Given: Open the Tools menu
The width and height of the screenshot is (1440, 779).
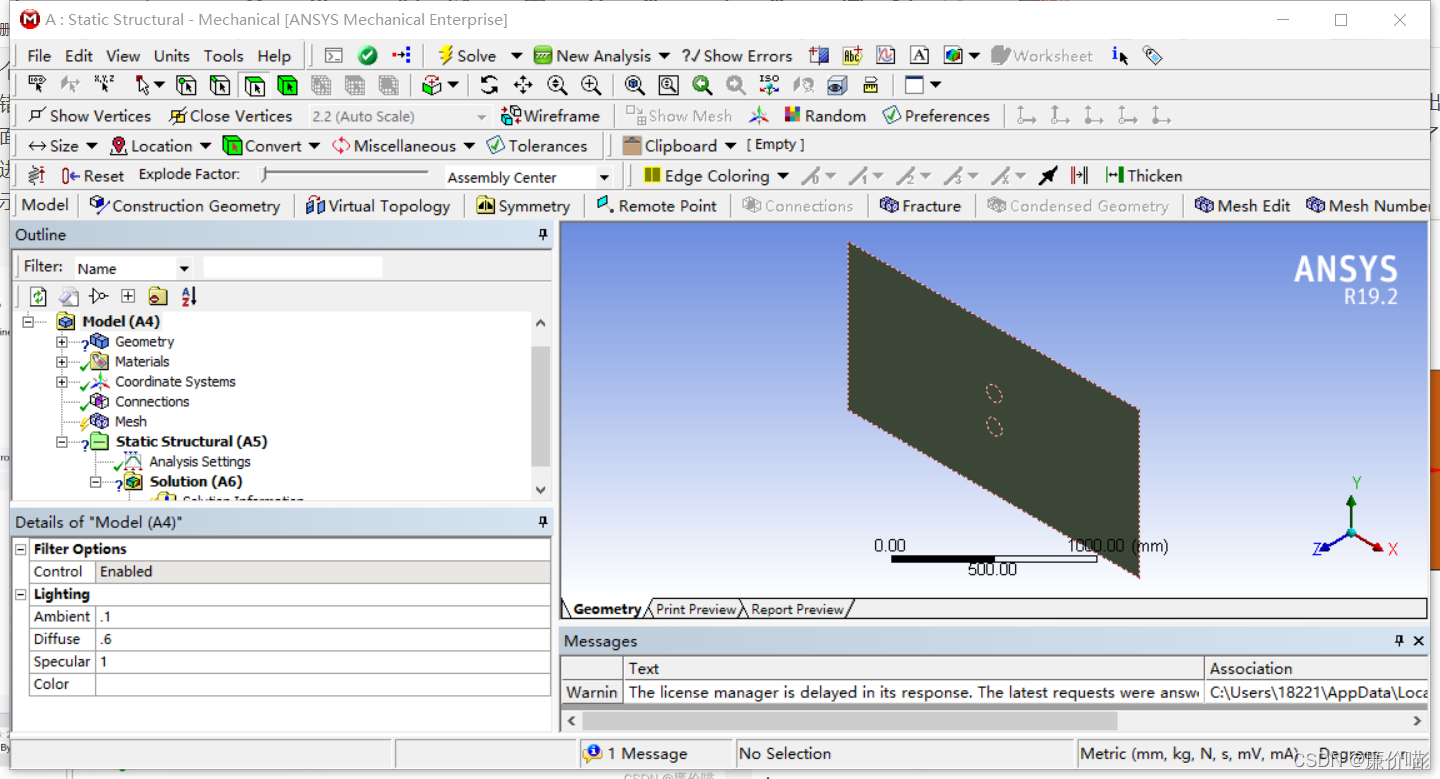Looking at the screenshot, I should coord(223,56).
